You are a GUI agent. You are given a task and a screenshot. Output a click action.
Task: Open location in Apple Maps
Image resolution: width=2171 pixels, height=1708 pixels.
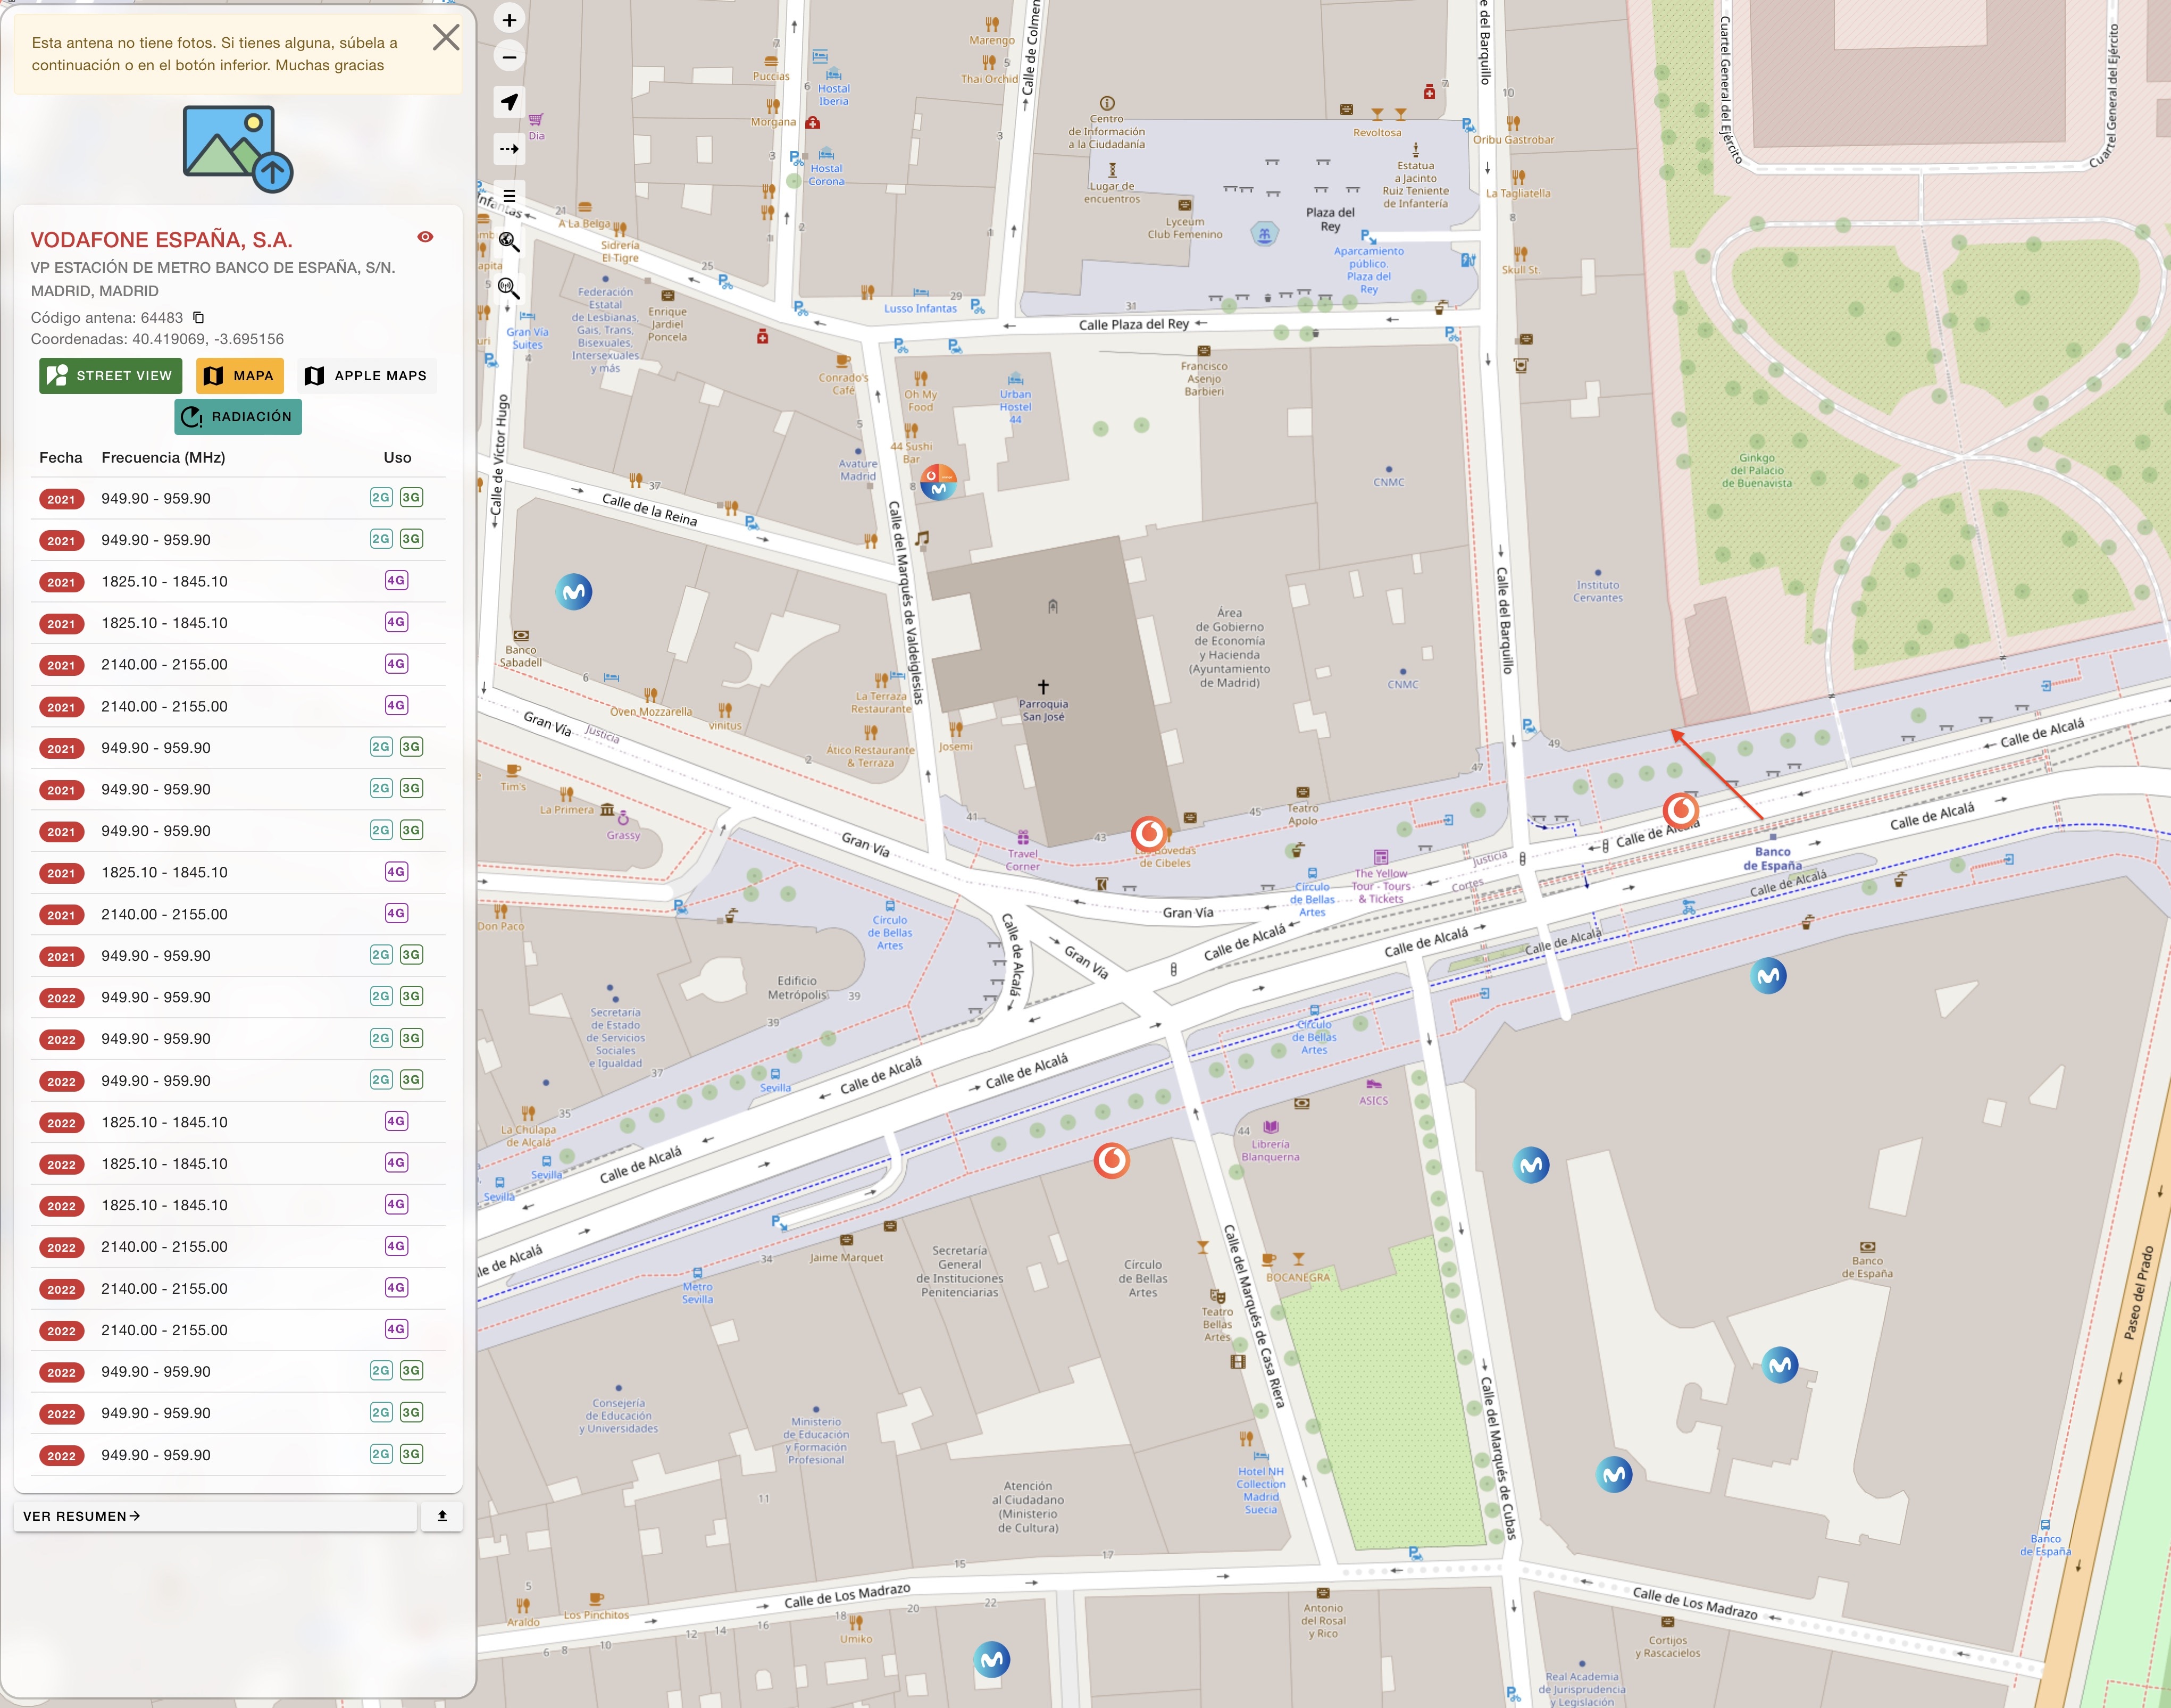tap(366, 376)
